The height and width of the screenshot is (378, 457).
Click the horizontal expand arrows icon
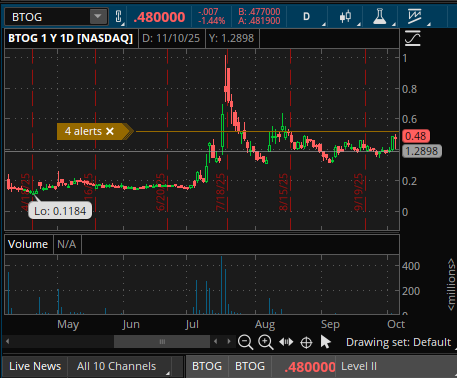[286, 342]
